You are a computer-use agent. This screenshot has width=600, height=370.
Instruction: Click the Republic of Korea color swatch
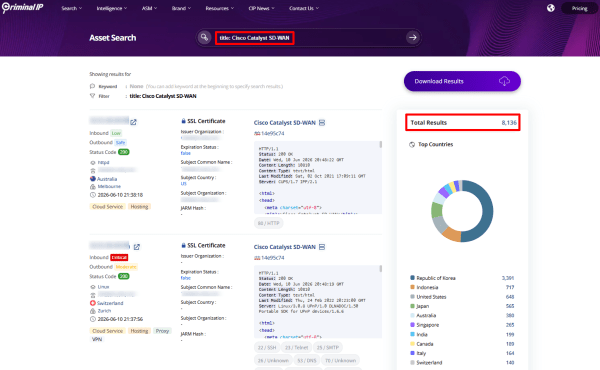click(412, 278)
